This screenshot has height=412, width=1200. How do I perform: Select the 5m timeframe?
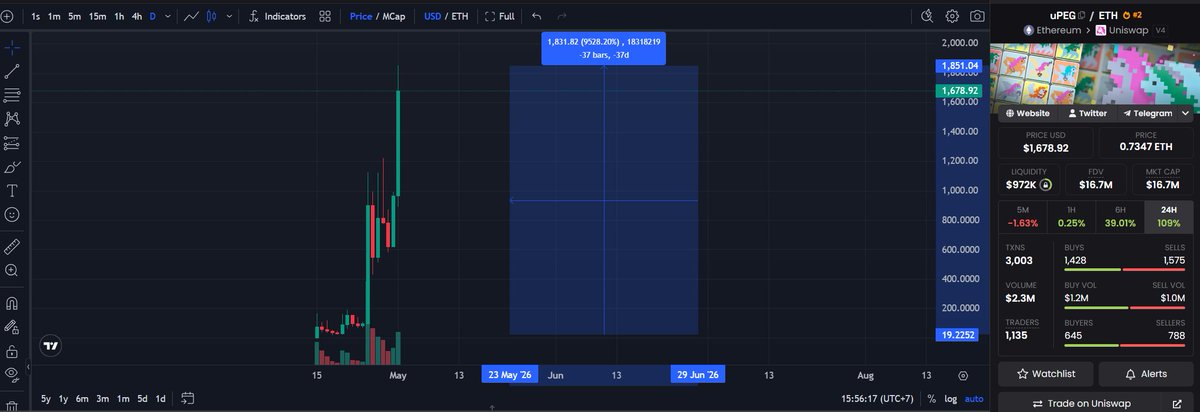coord(75,17)
